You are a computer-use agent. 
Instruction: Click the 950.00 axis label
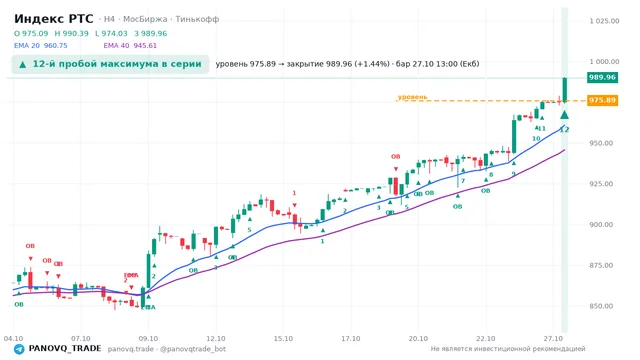pyautogui.click(x=601, y=143)
